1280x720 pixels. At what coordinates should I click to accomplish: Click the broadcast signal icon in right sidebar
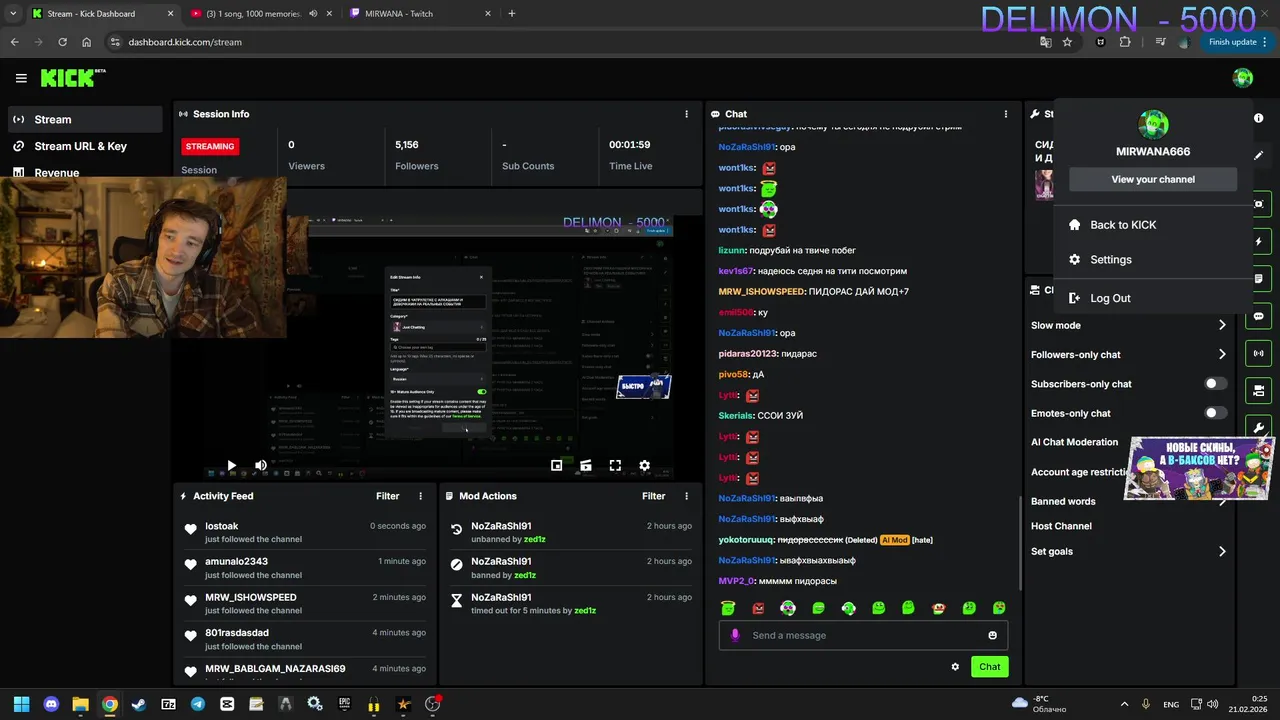point(1258,353)
